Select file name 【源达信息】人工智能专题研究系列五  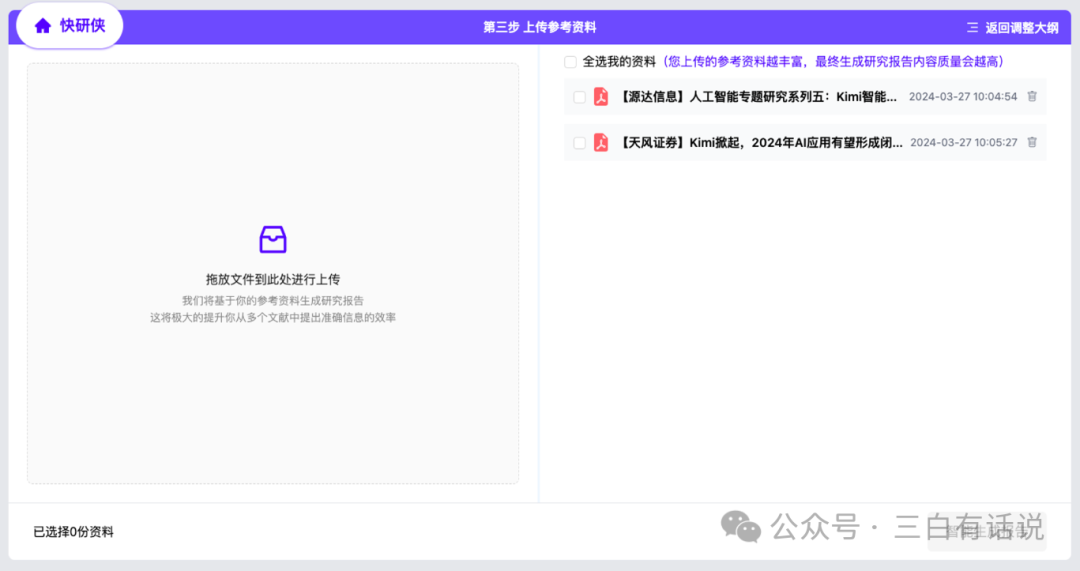(756, 96)
